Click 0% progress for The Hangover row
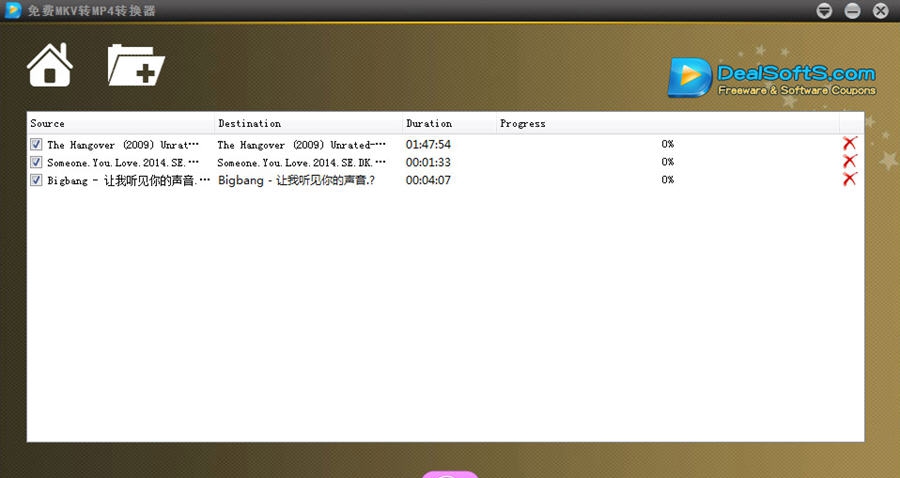 click(668, 144)
